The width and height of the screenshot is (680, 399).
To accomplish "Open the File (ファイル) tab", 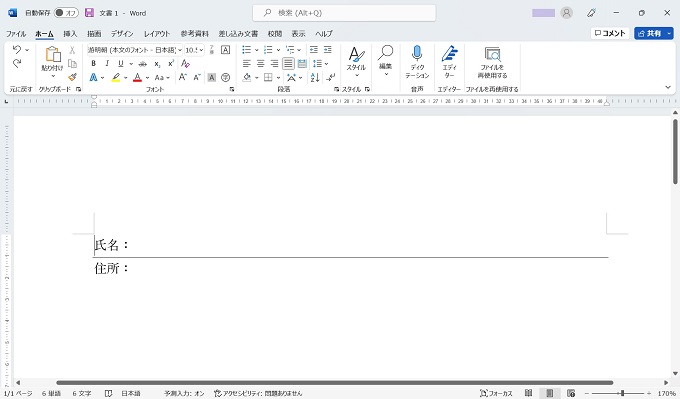I will point(16,33).
